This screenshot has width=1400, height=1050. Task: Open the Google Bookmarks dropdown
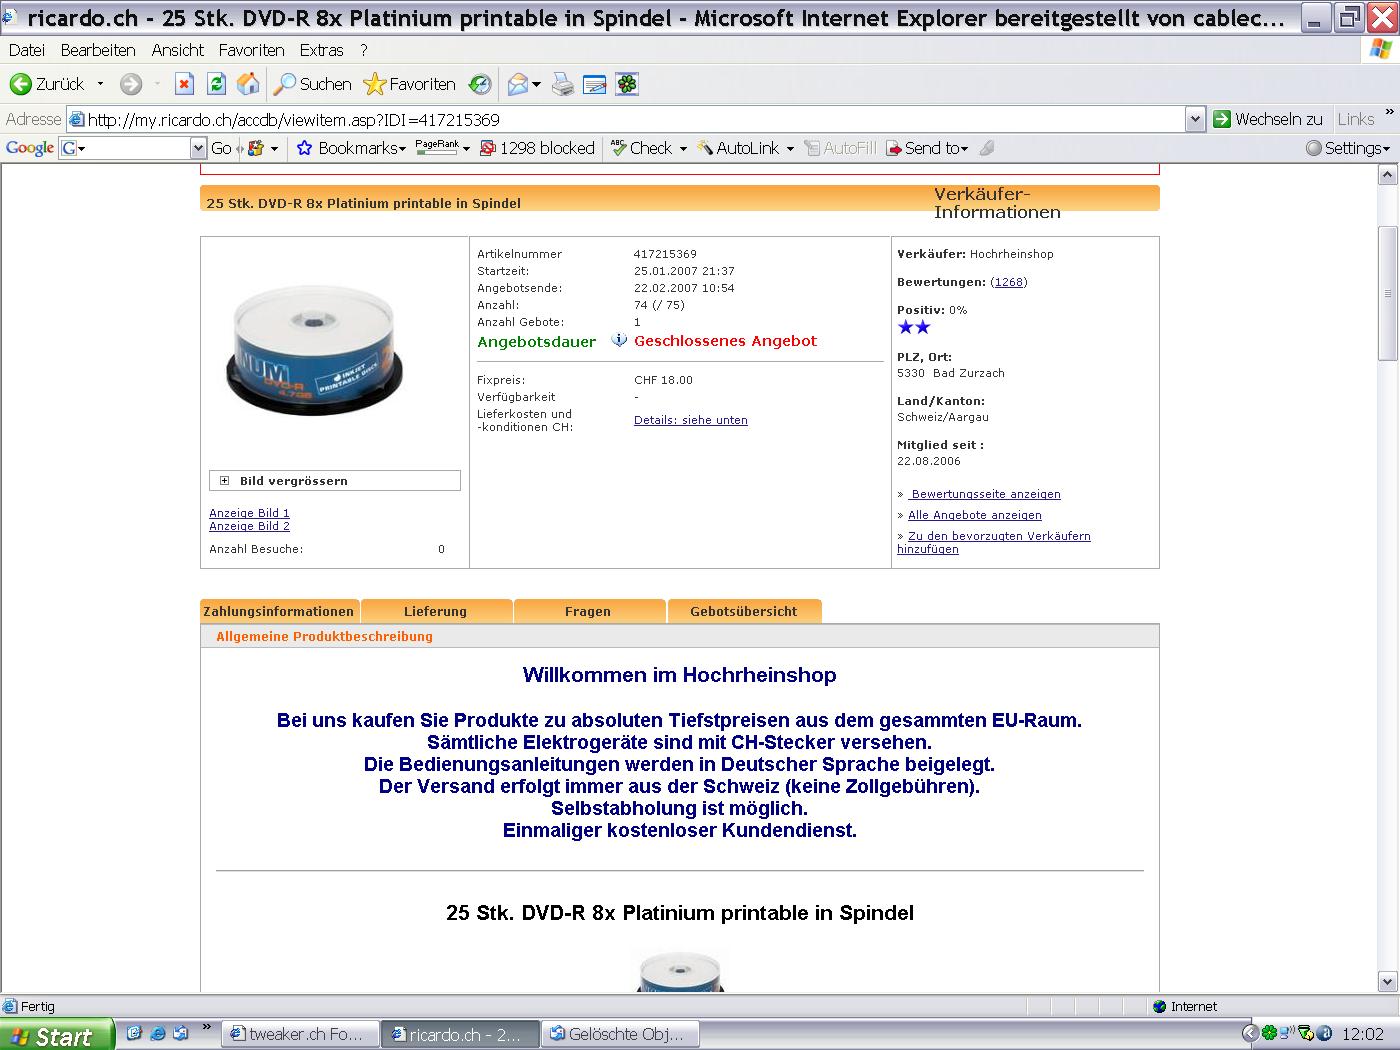[x=351, y=148]
